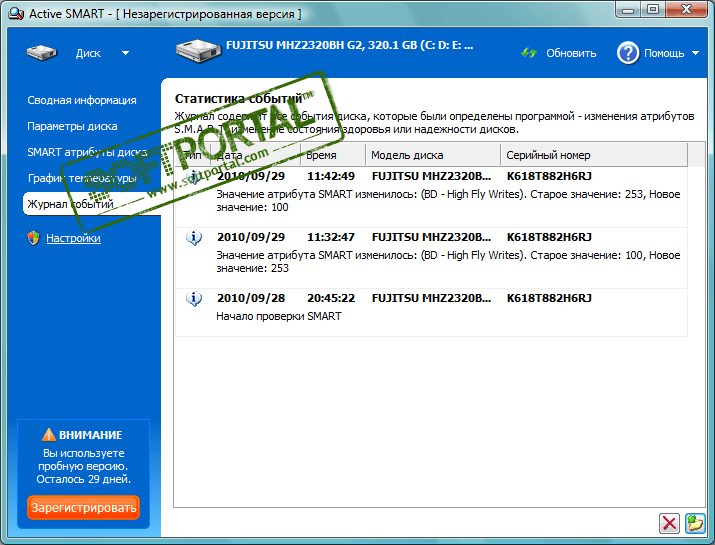
Task: Click Active SMART title bar app icon
Action: click(x=16, y=14)
